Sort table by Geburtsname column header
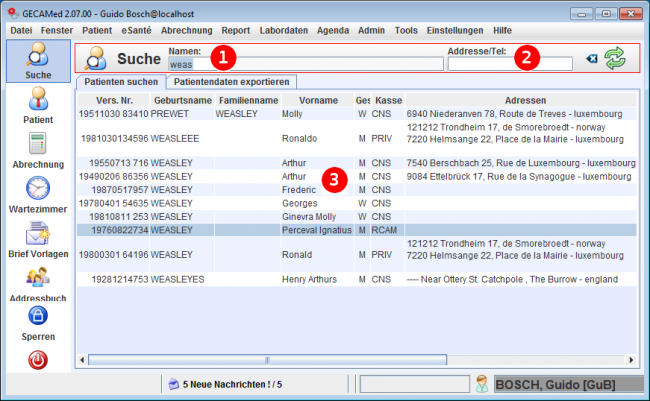This screenshot has height=401, width=650. (x=182, y=100)
